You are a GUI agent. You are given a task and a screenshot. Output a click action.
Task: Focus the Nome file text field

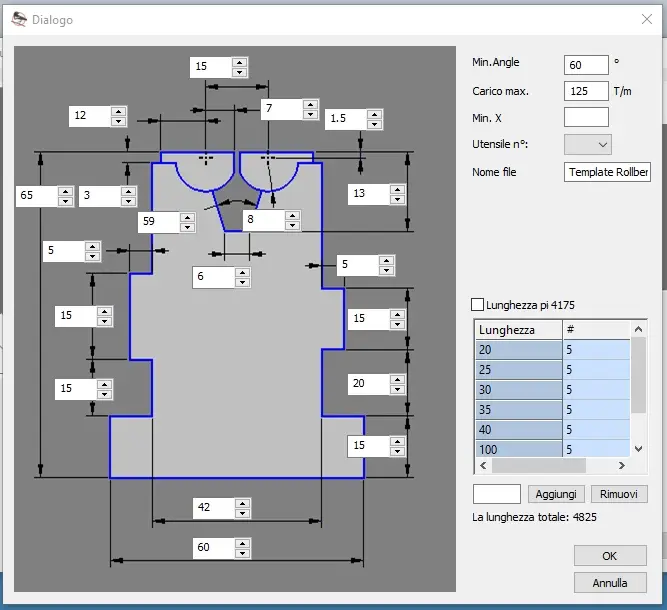pyautogui.click(x=607, y=173)
